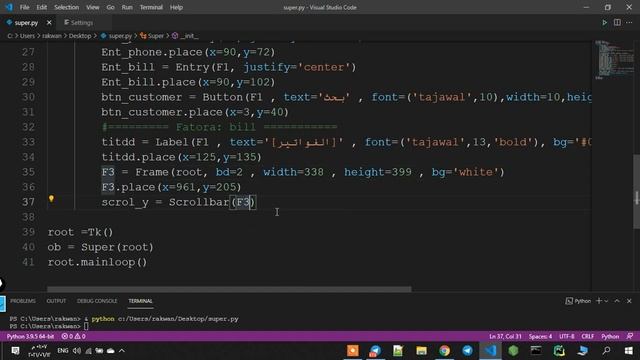The image size is (640, 360).
Task: Open the orange taskbar app
Action: [353, 351]
